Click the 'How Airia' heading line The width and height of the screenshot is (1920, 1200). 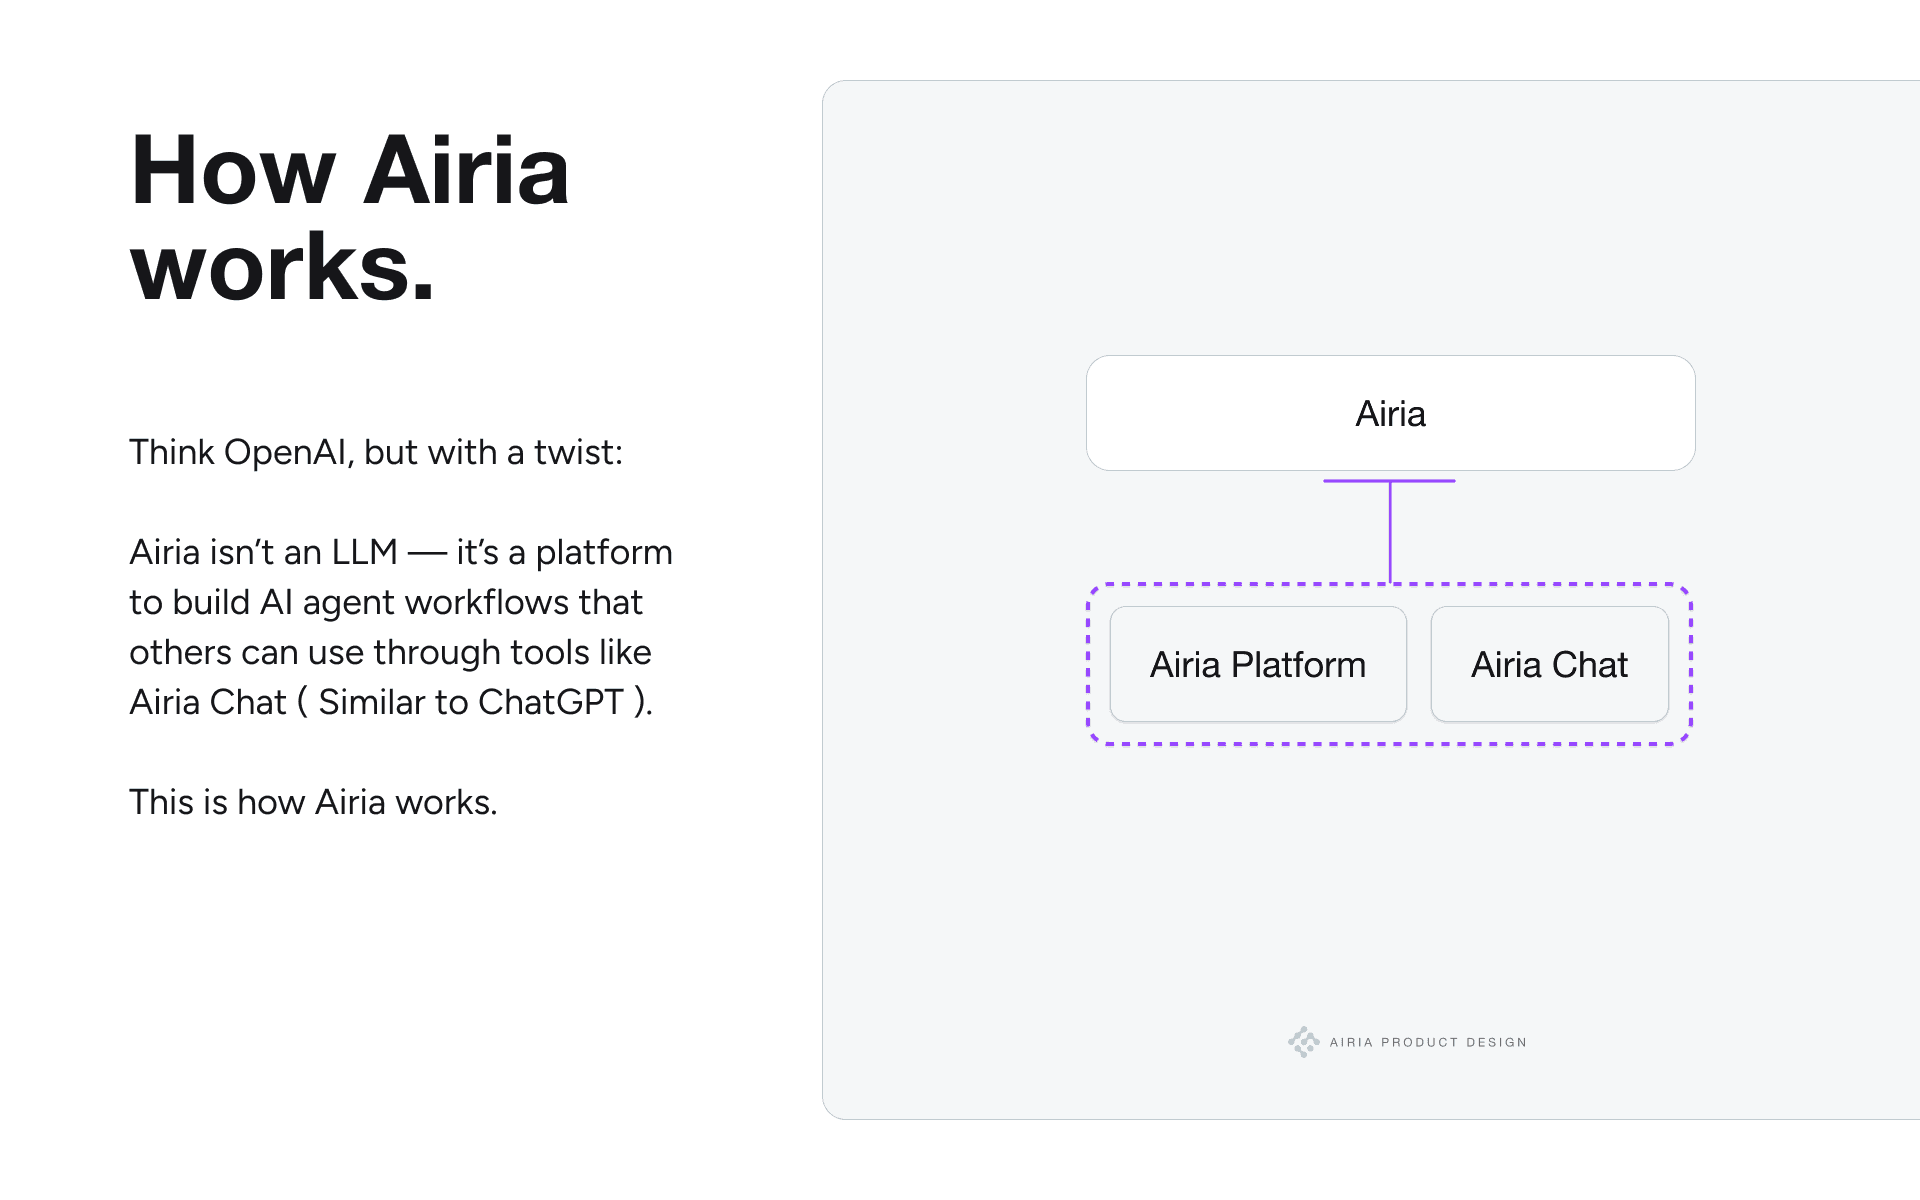coord(349,171)
